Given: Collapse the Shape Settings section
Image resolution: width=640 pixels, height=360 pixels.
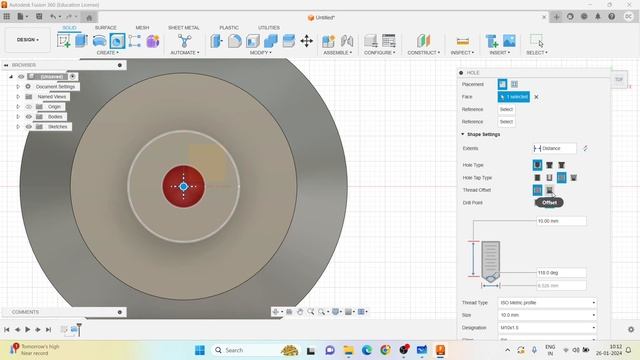Looking at the screenshot, I should tap(462, 134).
